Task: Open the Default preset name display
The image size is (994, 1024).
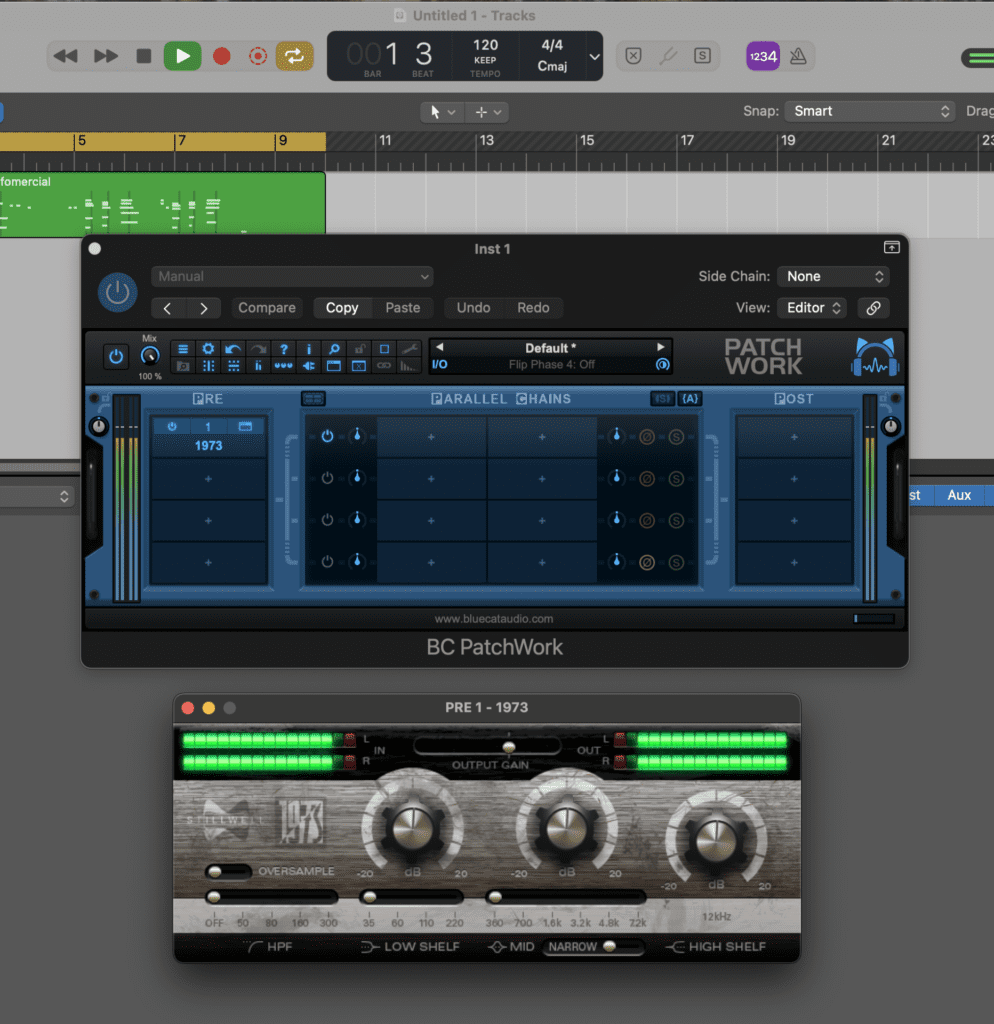Action: pyautogui.click(x=551, y=348)
